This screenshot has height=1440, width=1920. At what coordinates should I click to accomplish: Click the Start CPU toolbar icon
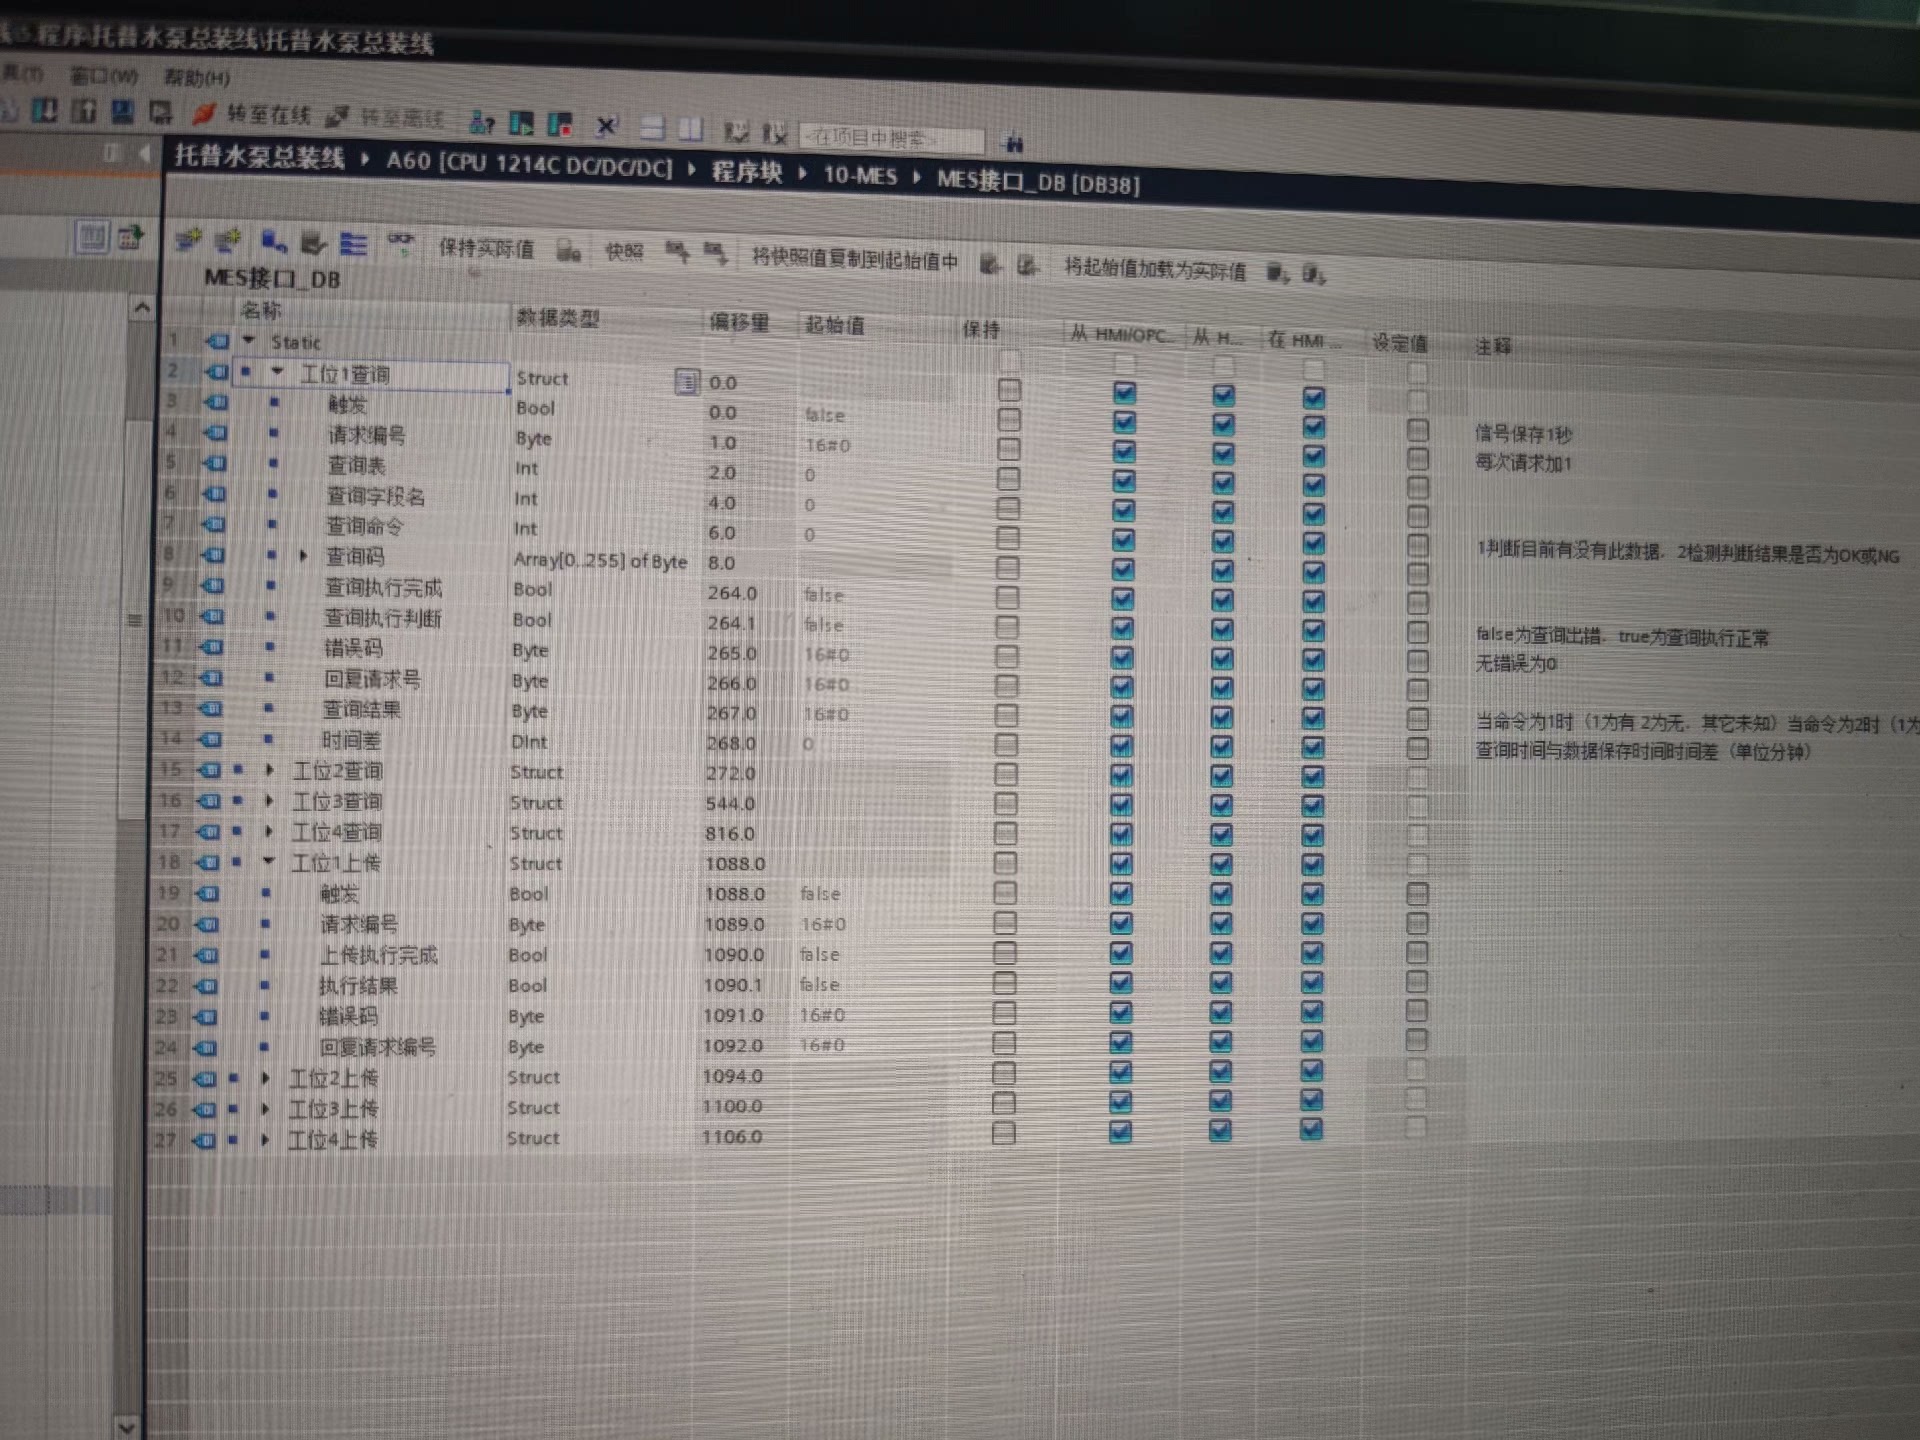pos(522,124)
